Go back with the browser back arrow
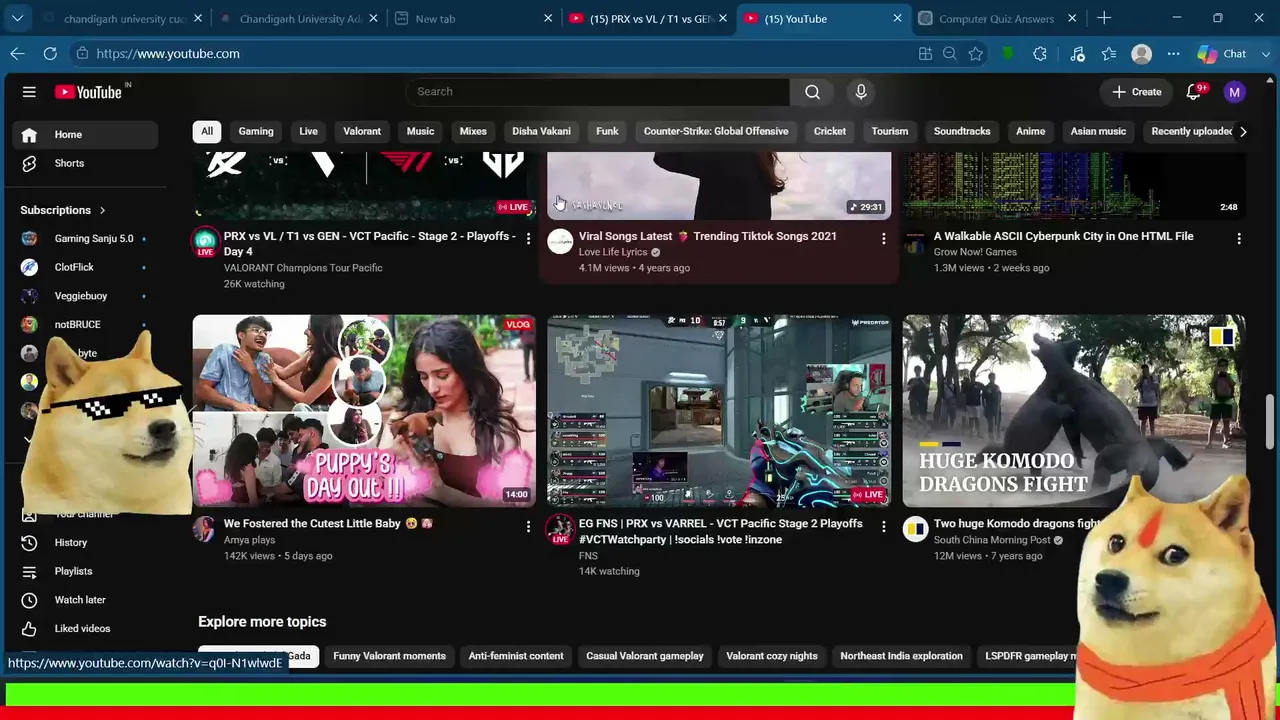The image size is (1280, 720). pyautogui.click(x=18, y=54)
